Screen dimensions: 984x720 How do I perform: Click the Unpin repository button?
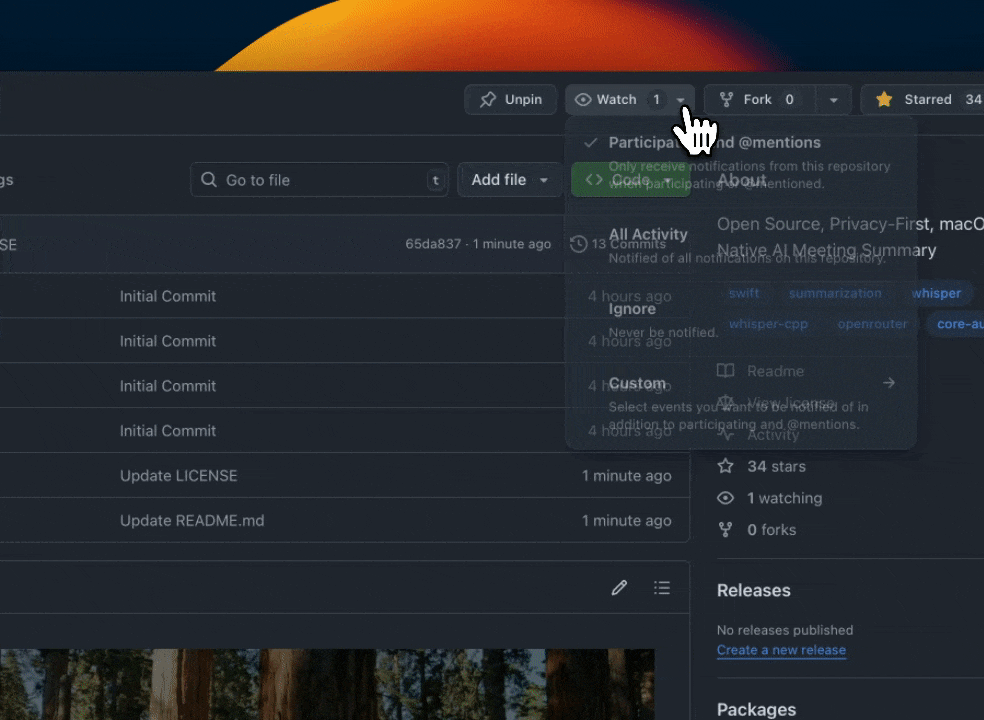pos(510,100)
